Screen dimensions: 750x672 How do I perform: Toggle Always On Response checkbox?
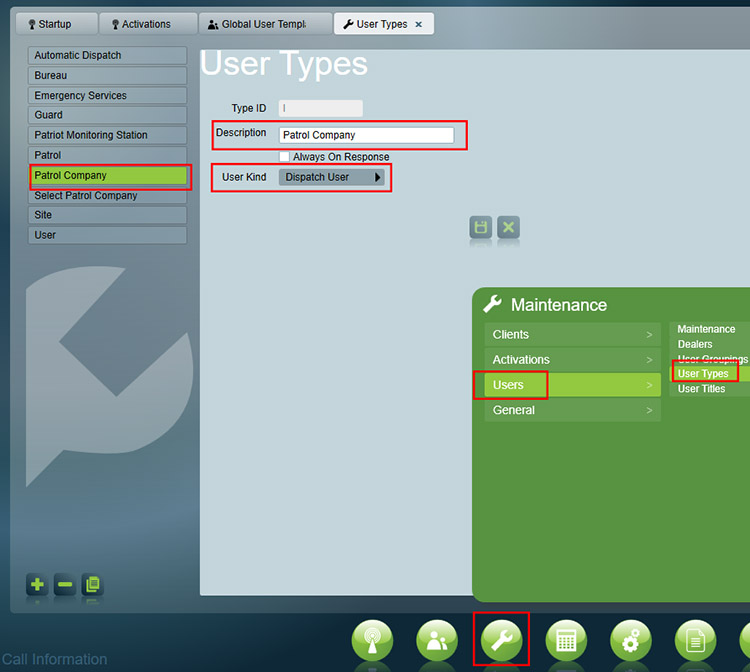[284, 156]
